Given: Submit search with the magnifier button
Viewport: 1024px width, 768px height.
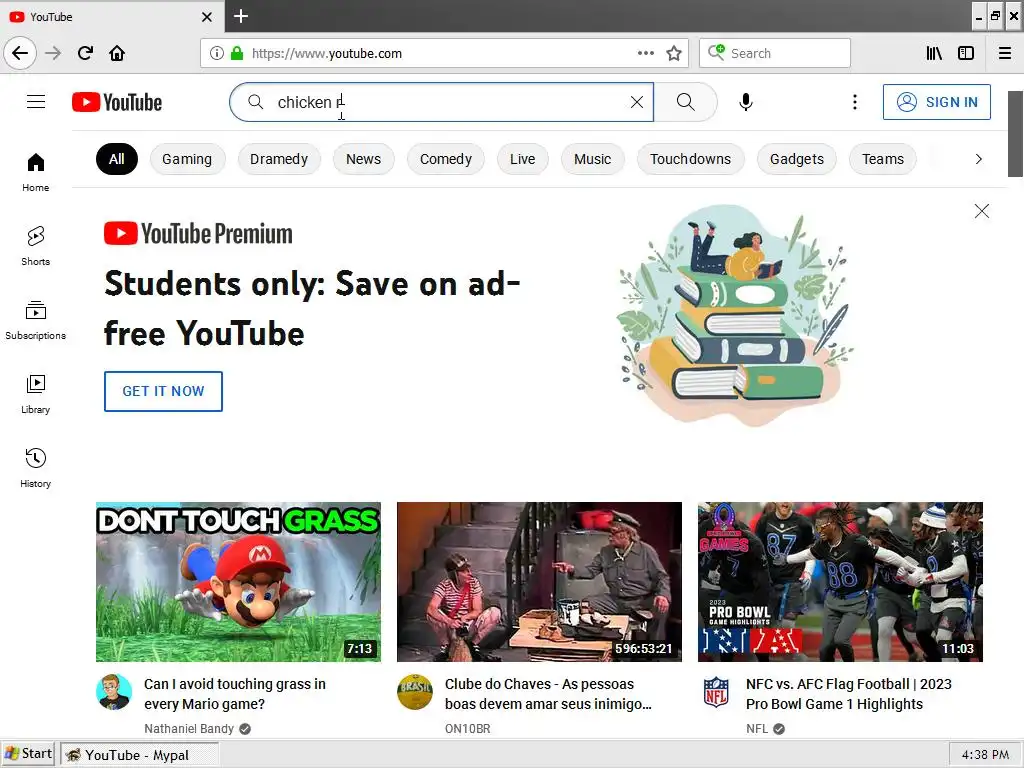Looking at the screenshot, I should pos(685,102).
